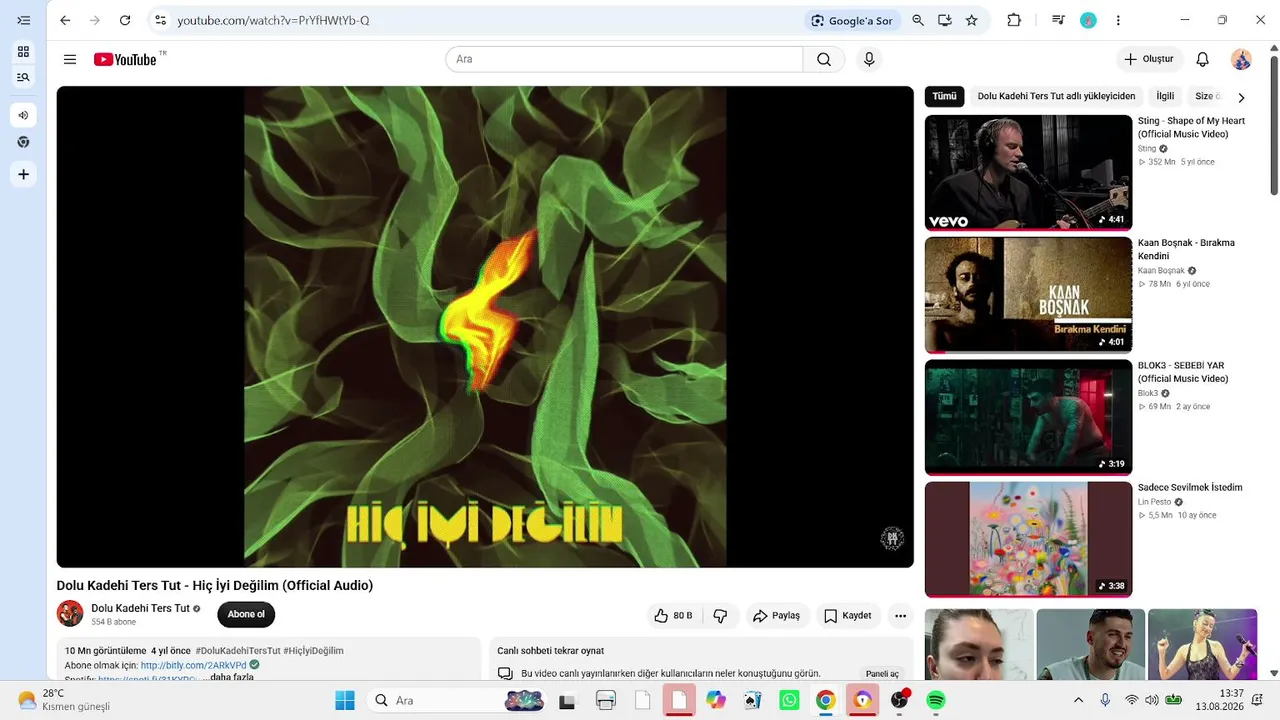1280x720 pixels.
Task: Expand the vertical tabs sidebar
Action: pos(23,20)
